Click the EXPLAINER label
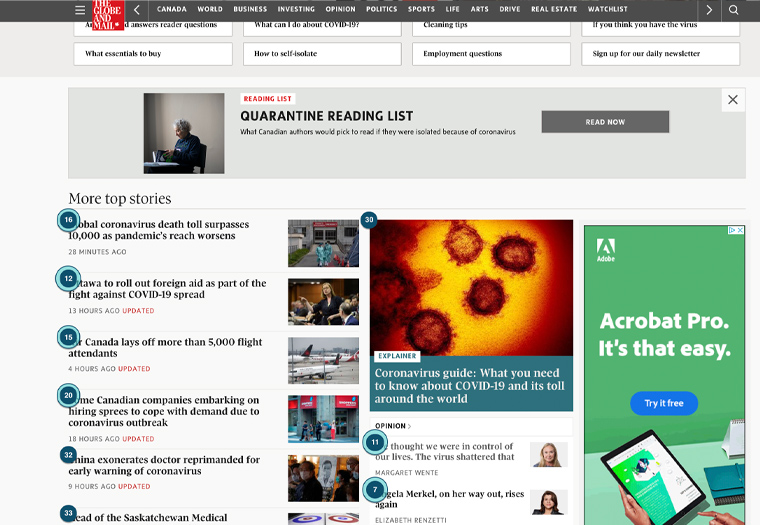 (397, 356)
